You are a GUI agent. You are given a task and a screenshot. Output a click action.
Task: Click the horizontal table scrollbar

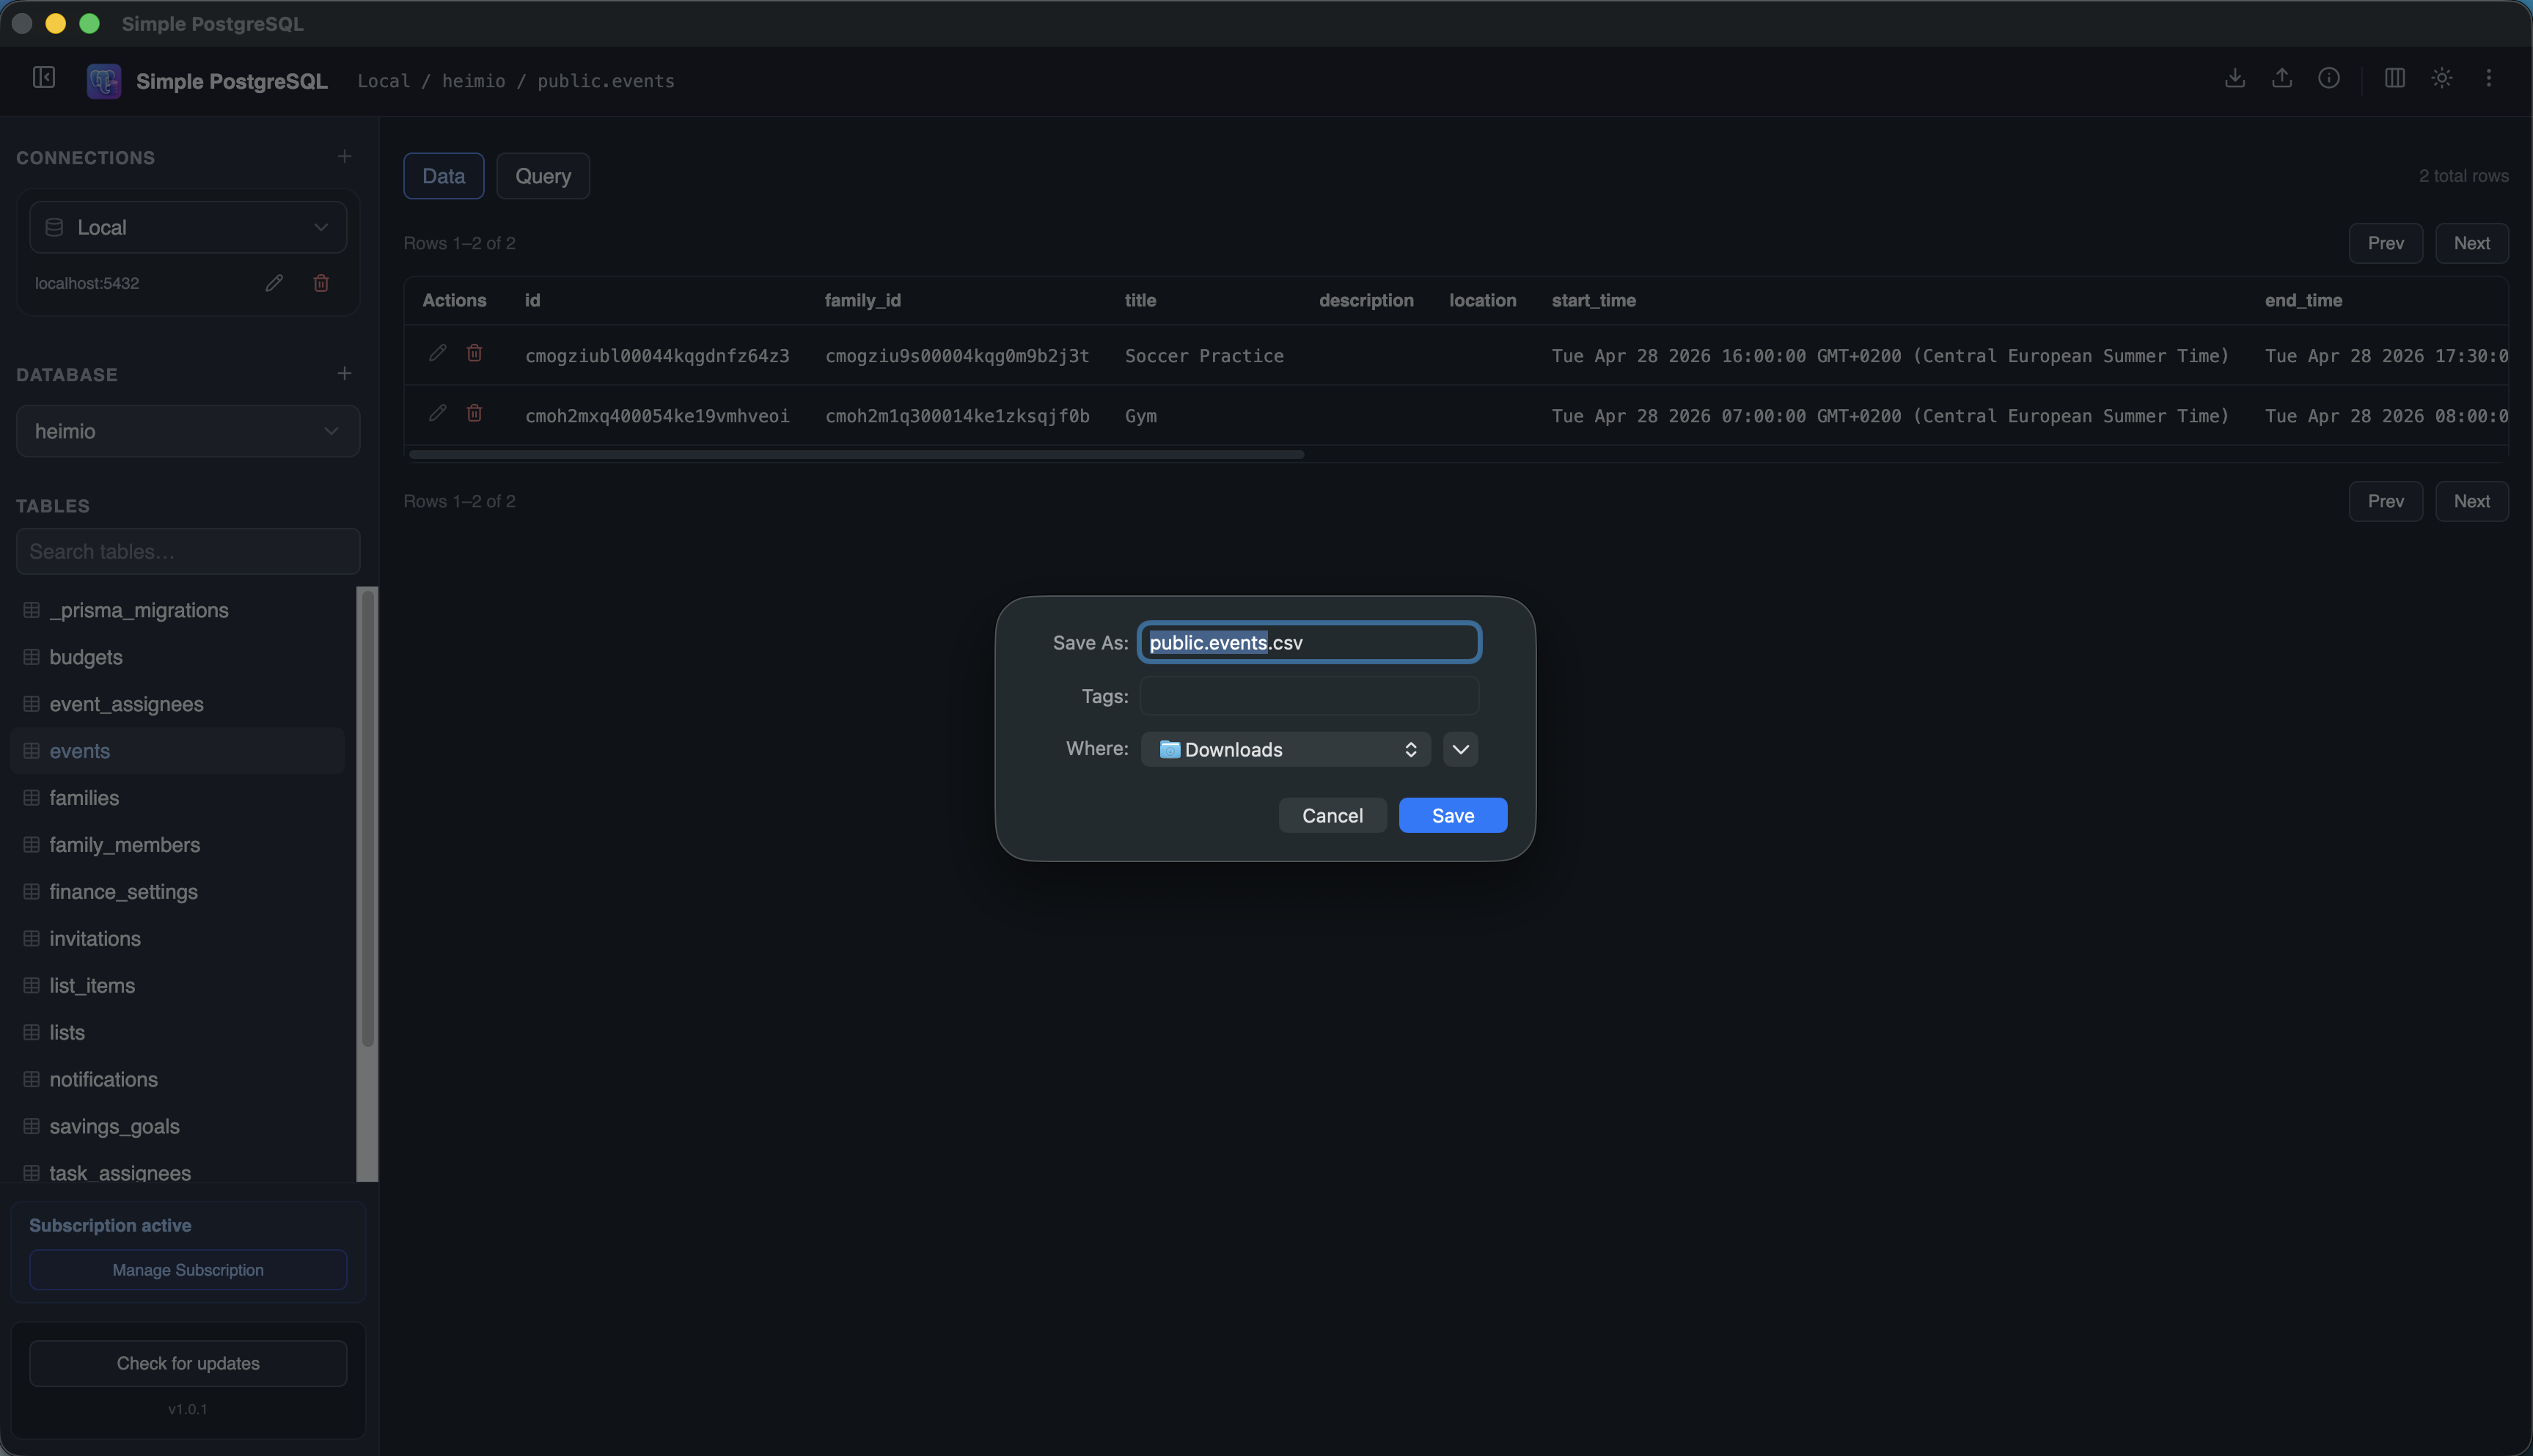click(856, 454)
